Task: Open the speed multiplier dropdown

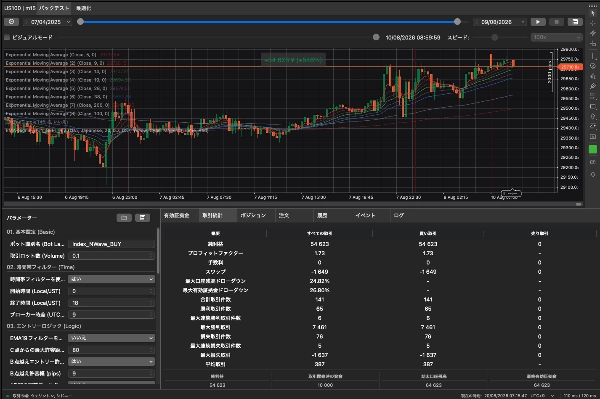Action: 556,37
